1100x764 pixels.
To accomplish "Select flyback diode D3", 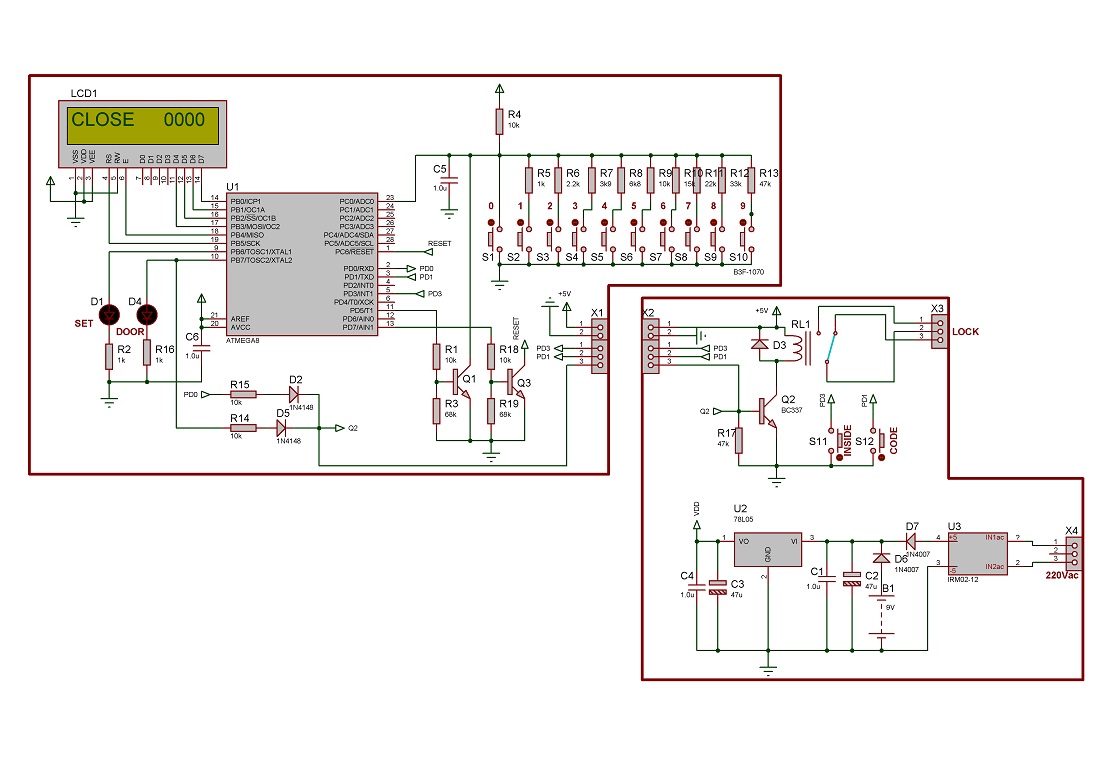I will click(x=760, y=344).
